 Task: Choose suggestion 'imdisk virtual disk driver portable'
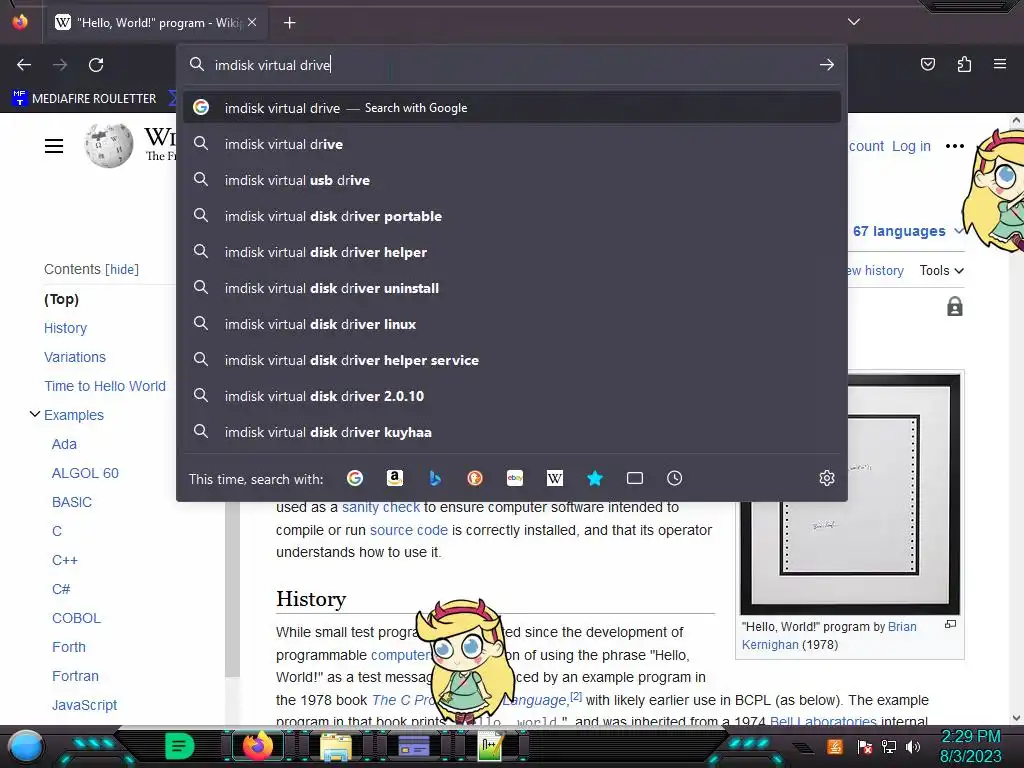pos(512,216)
